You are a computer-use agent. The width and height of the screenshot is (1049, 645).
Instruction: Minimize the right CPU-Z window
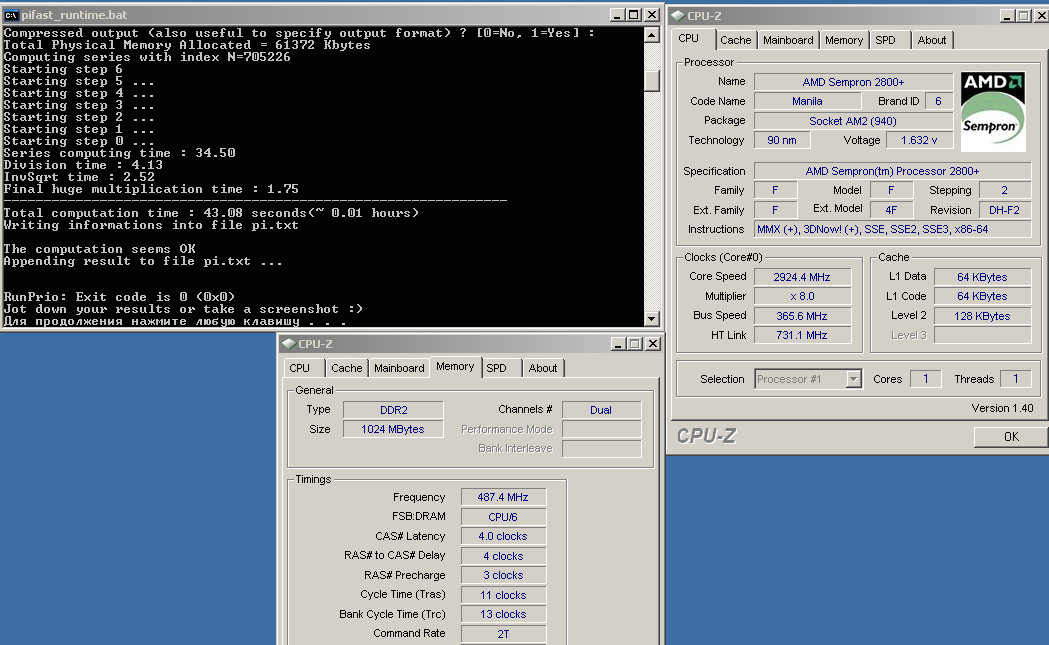click(x=1007, y=15)
